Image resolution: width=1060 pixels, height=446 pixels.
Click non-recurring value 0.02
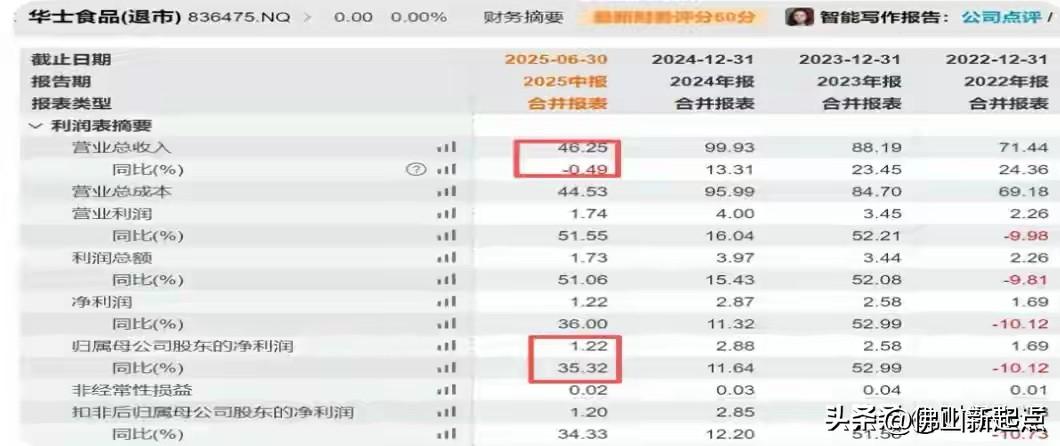click(x=589, y=390)
